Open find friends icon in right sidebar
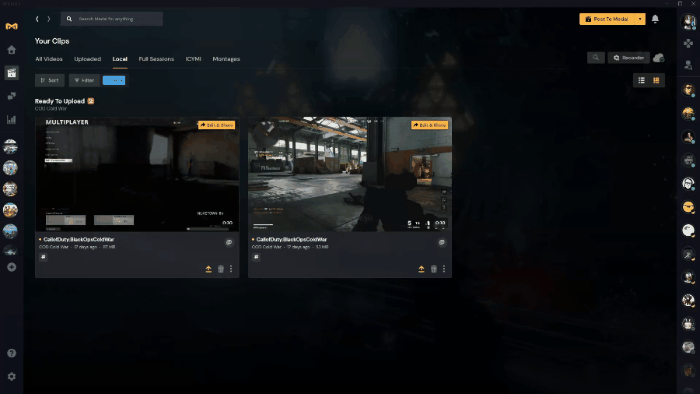The width and height of the screenshot is (700, 394). [x=688, y=65]
